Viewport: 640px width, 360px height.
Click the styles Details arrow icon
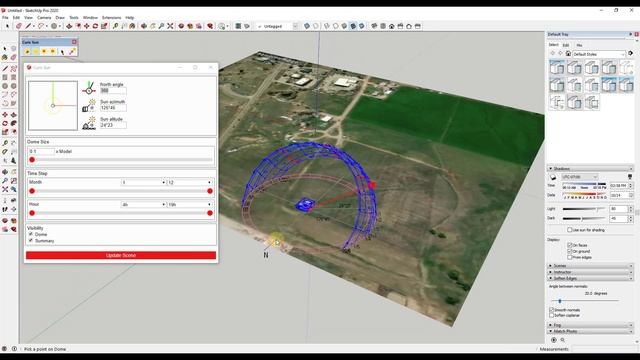tap(631, 53)
